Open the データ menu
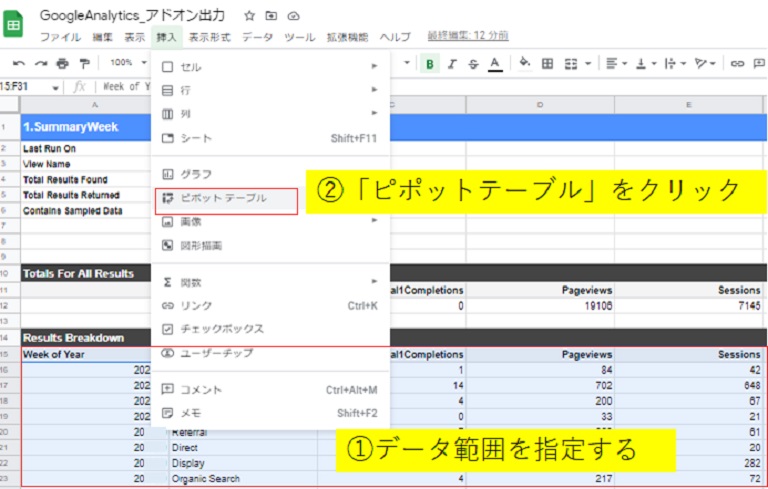768x489 pixels. 257,37
